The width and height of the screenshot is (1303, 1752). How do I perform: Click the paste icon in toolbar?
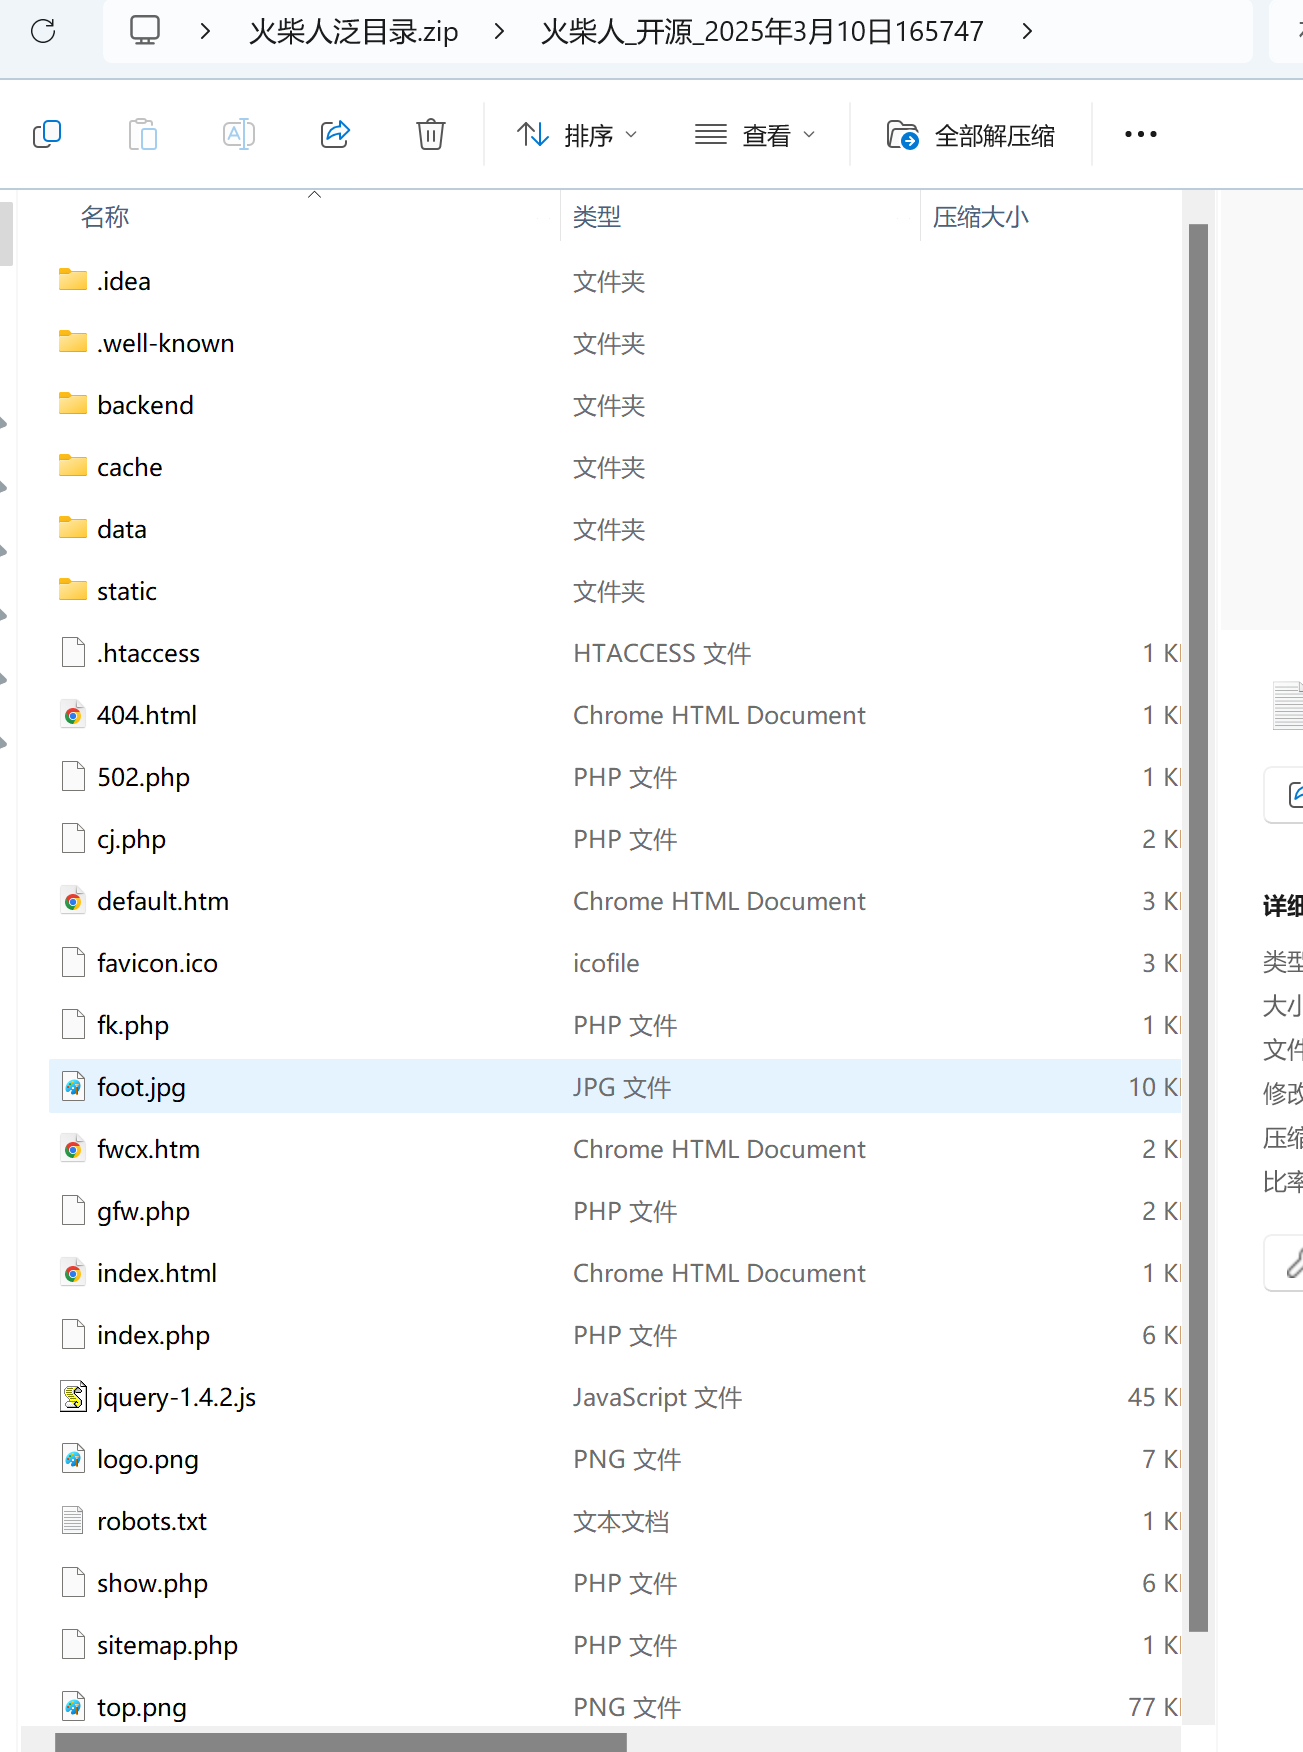coord(143,134)
